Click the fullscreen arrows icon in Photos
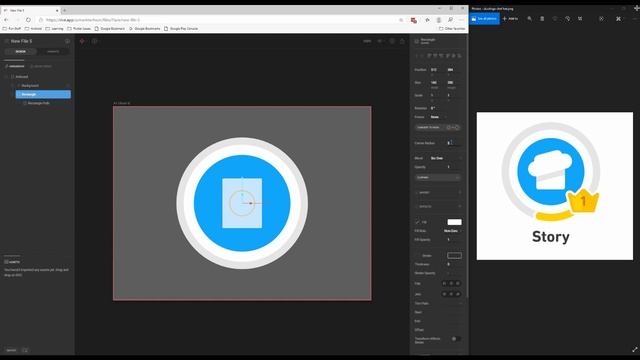 [635, 350]
